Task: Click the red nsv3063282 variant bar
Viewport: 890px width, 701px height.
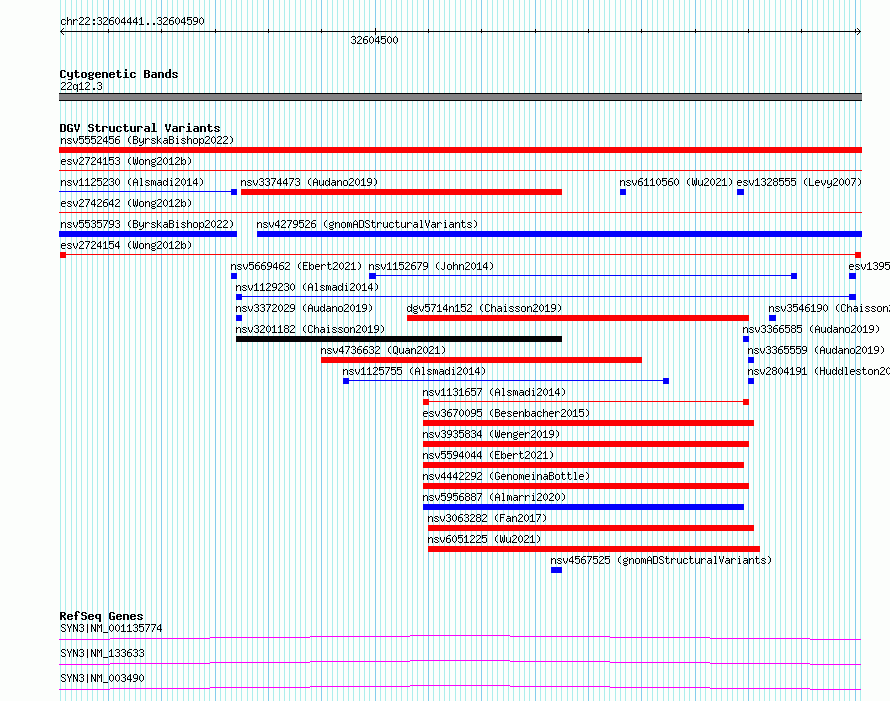Action: coord(591,528)
